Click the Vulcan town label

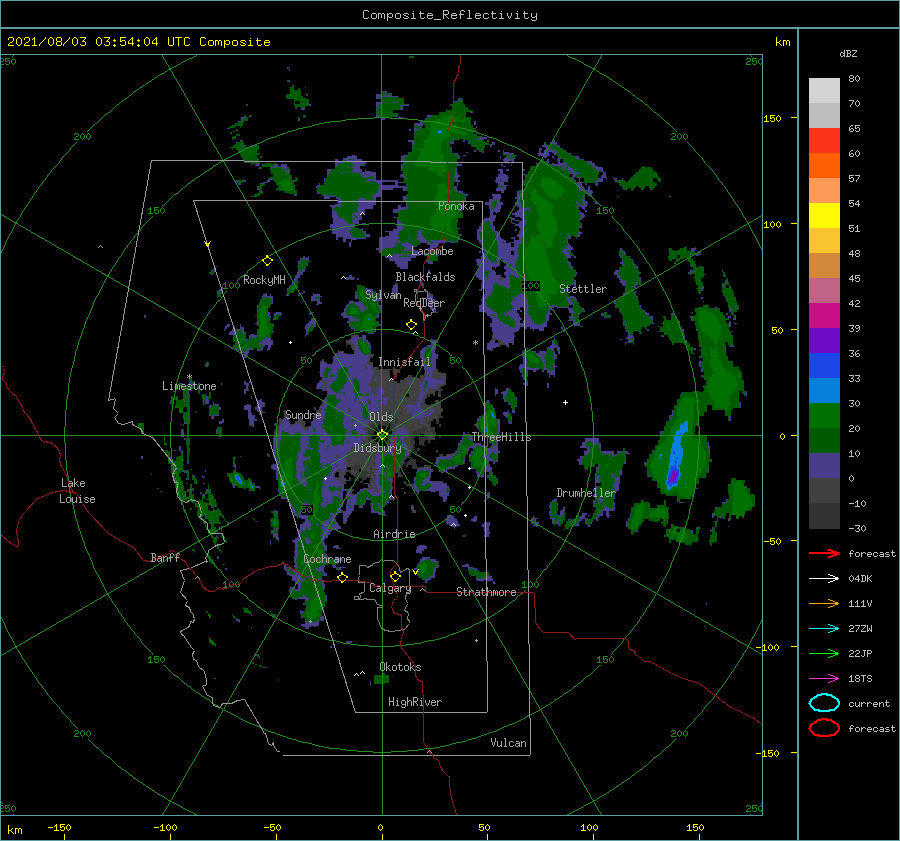point(508,743)
